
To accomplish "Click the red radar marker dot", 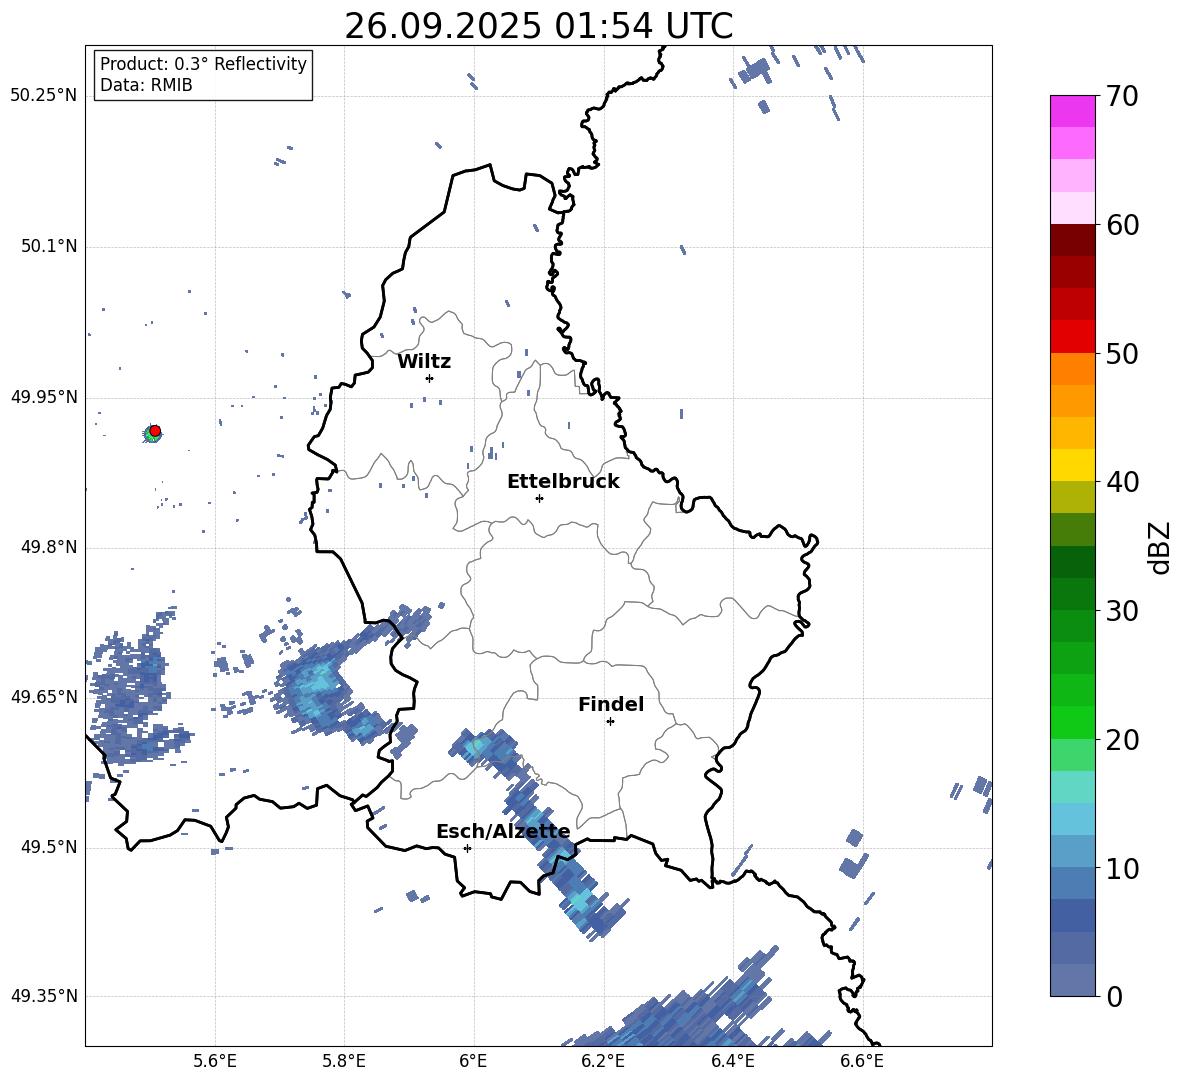I will click(155, 430).
